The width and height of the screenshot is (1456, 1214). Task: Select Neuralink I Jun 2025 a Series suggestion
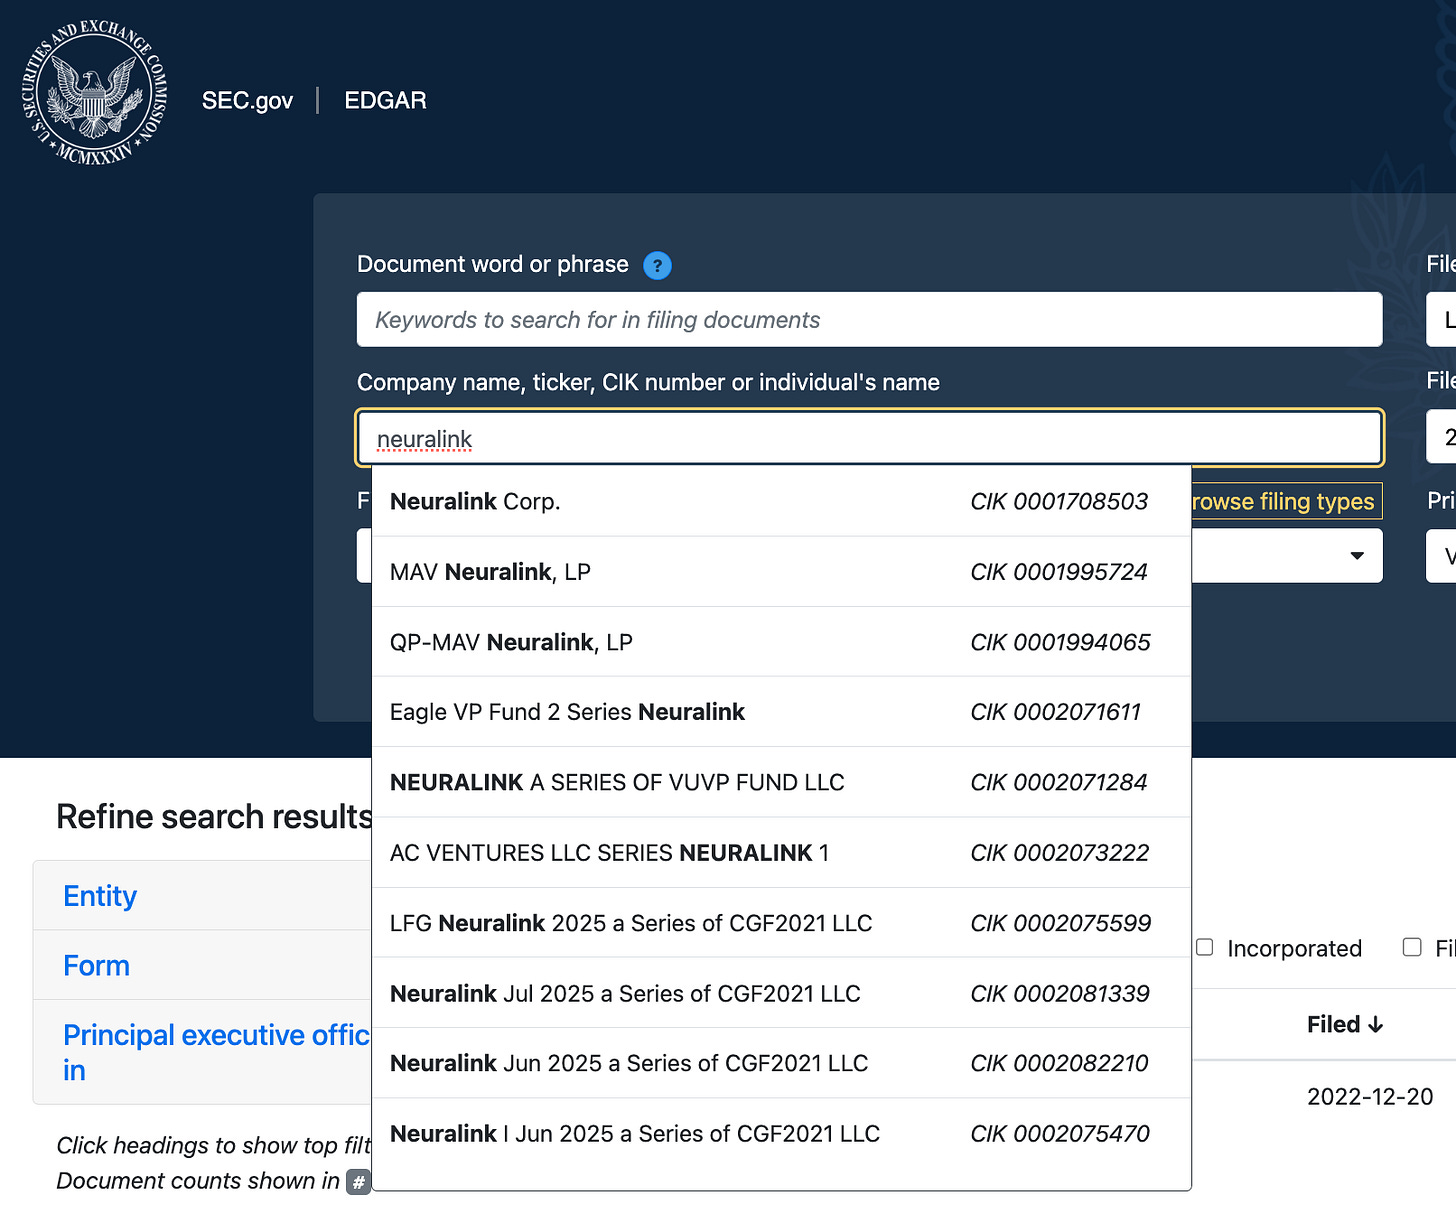pos(781,1134)
